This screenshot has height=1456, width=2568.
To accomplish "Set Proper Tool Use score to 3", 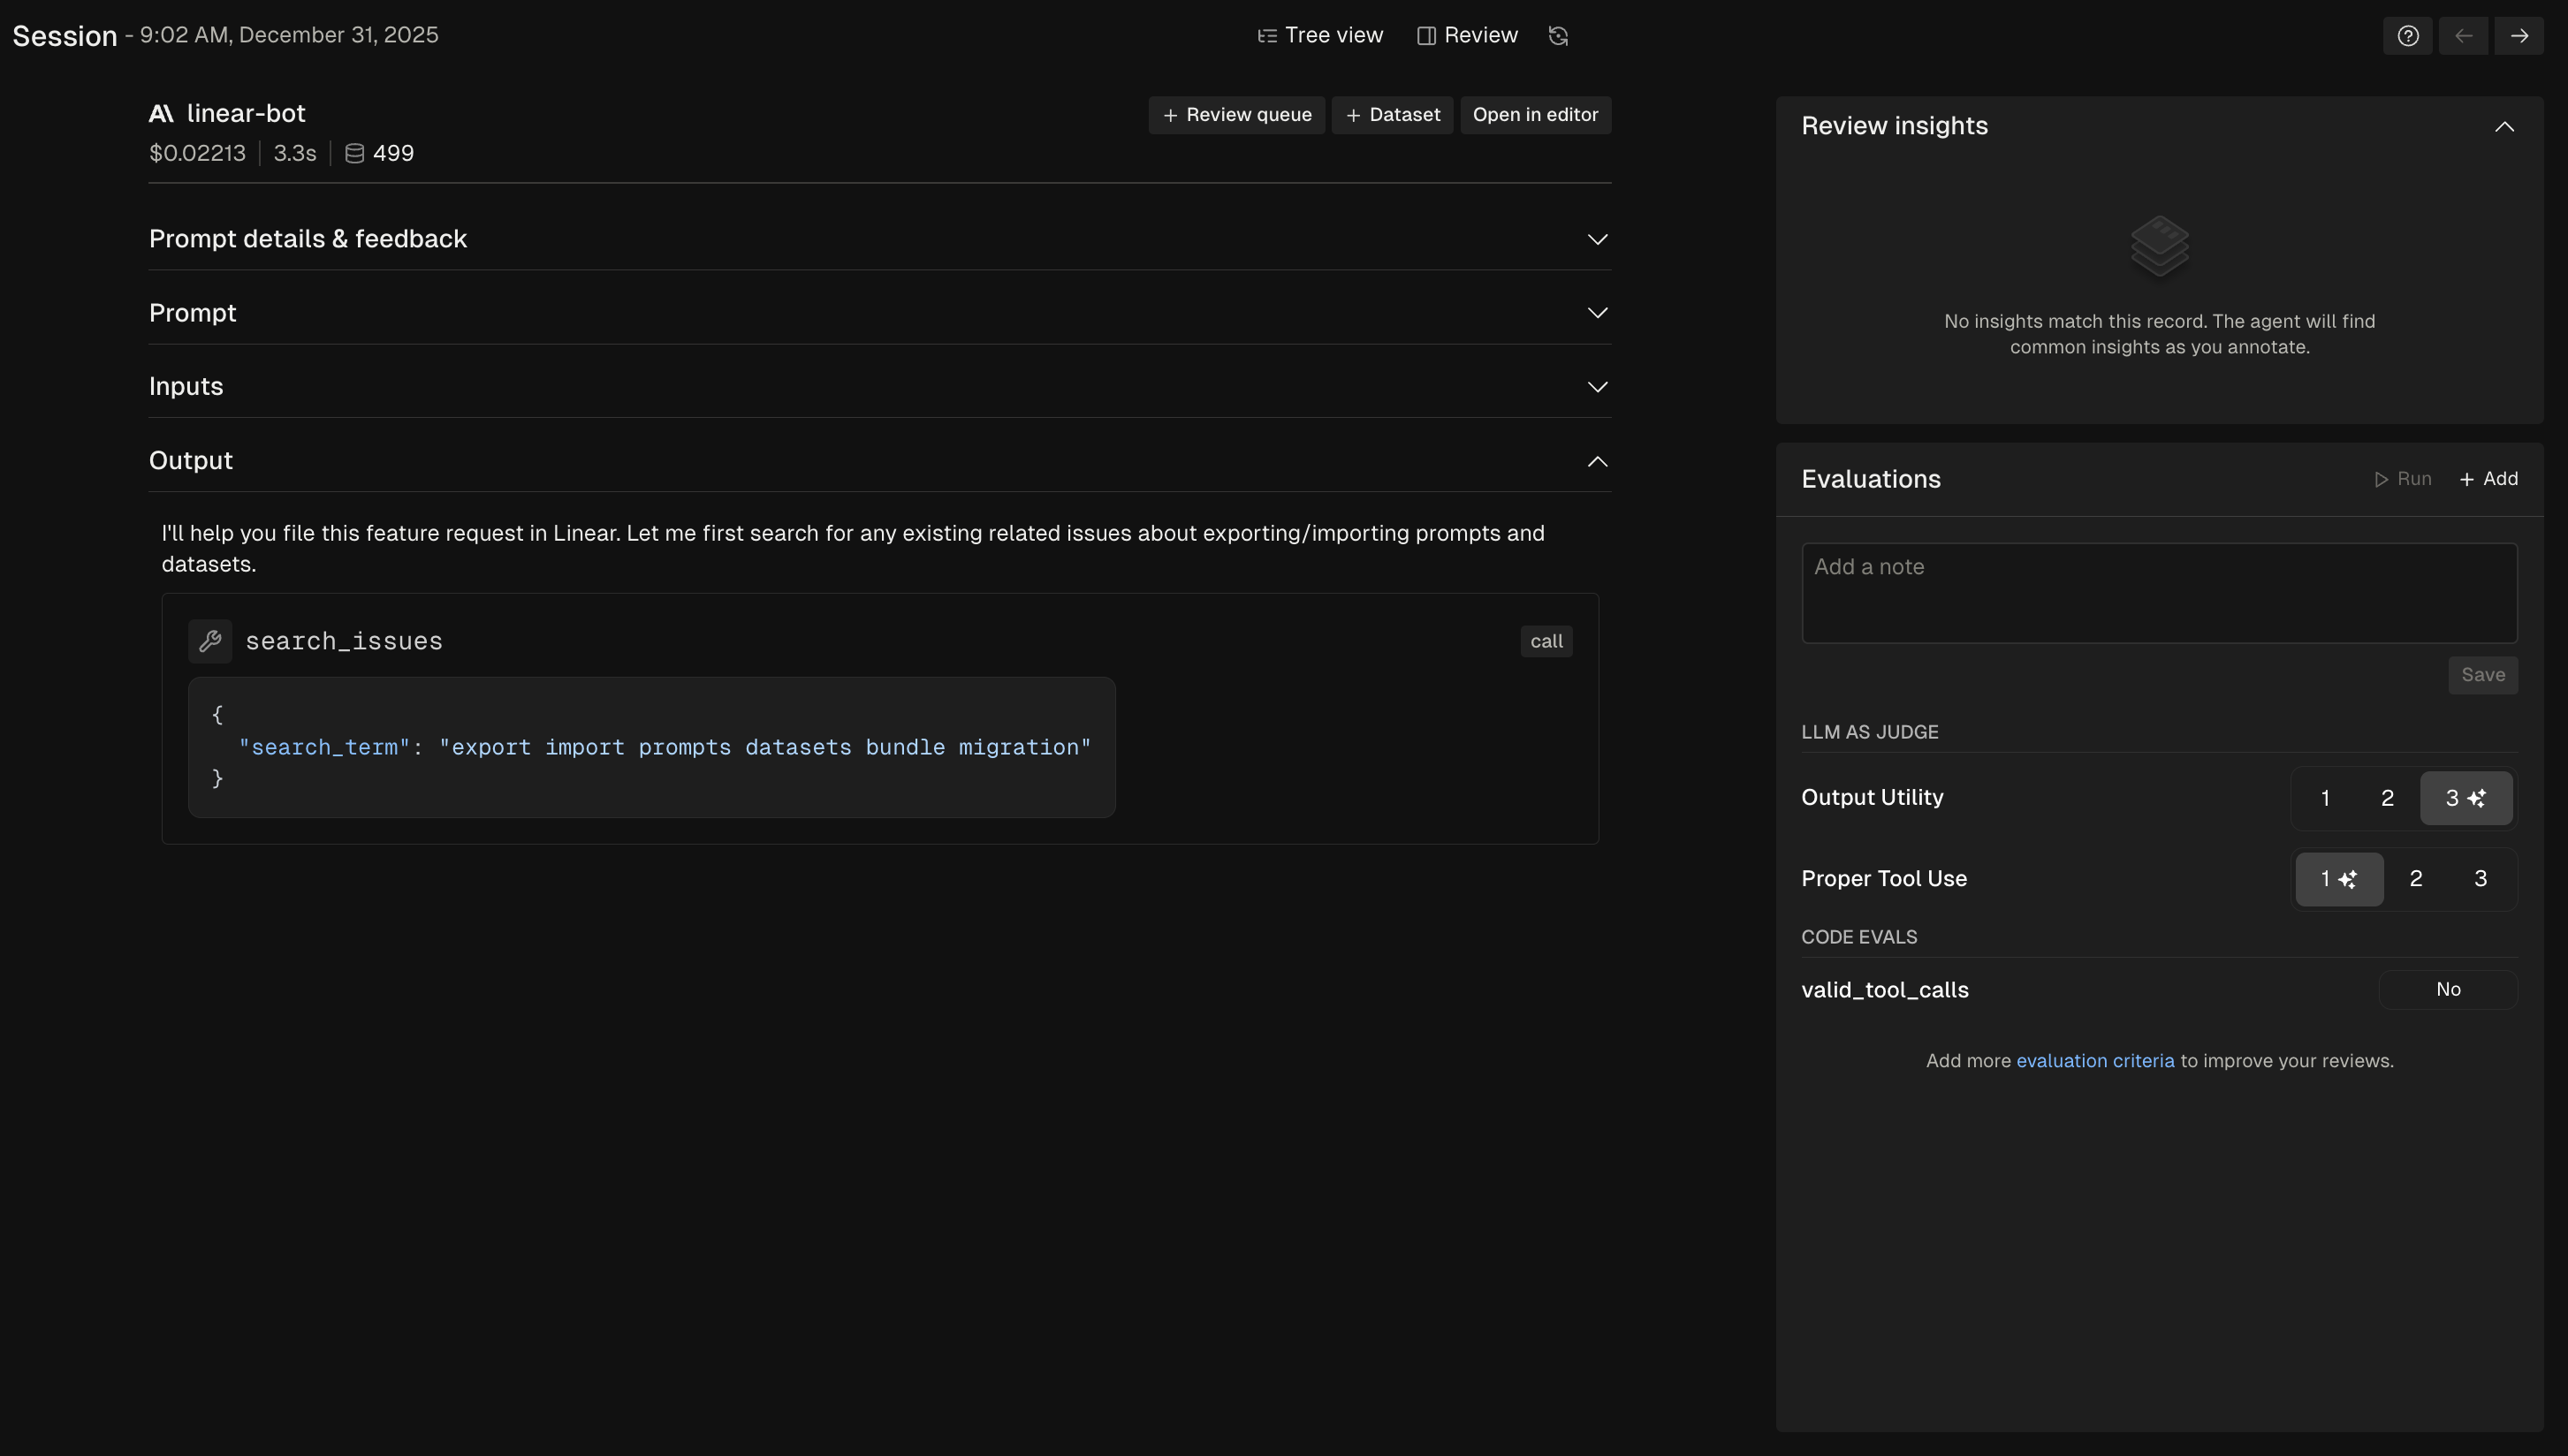I will [x=2480, y=879].
